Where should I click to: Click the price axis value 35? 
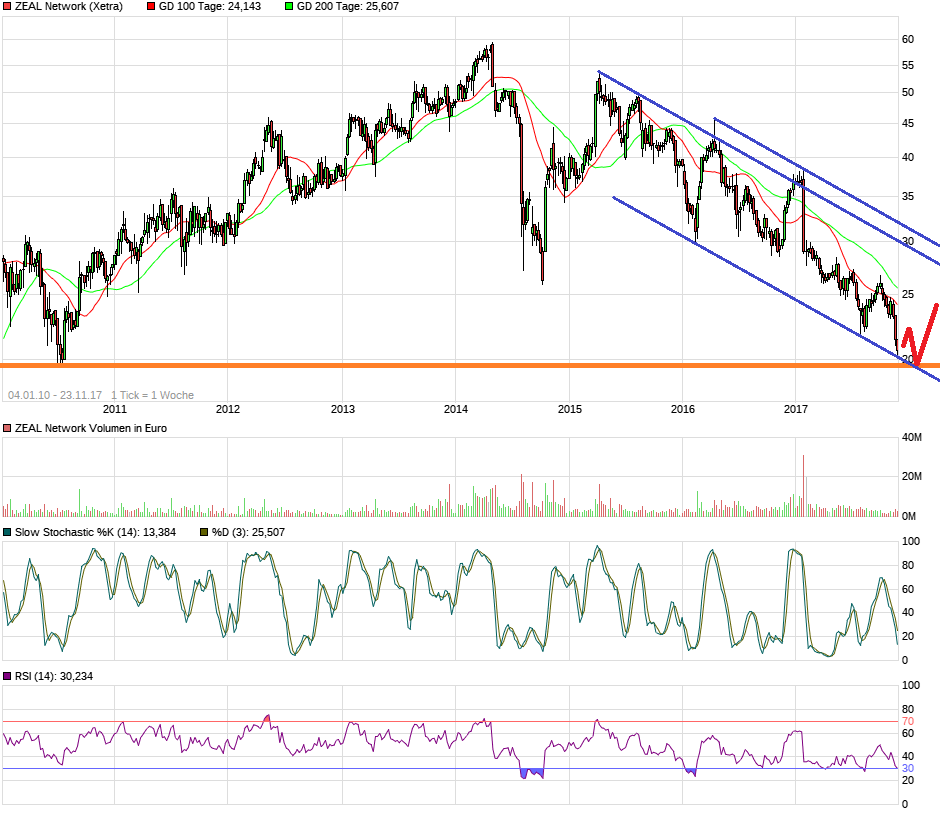coord(908,197)
